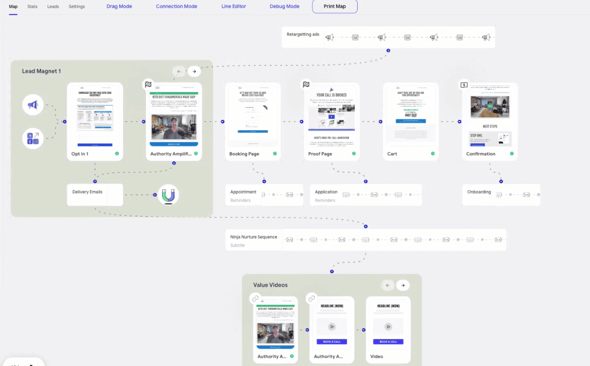The width and height of the screenshot is (590, 366).
Task: Click the Lead Magnet 1 group title
Action: (41, 71)
